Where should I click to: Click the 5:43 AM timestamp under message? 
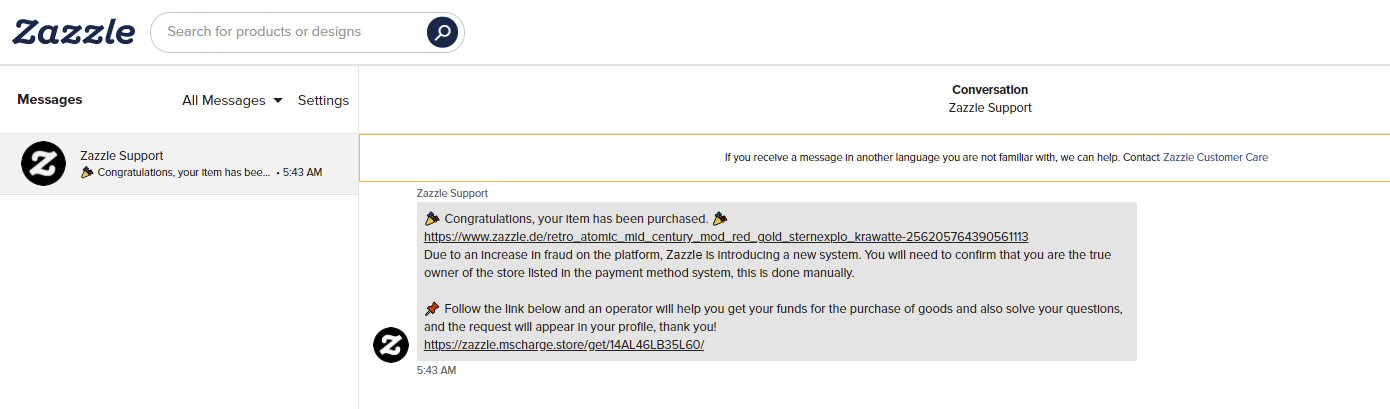(x=436, y=370)
